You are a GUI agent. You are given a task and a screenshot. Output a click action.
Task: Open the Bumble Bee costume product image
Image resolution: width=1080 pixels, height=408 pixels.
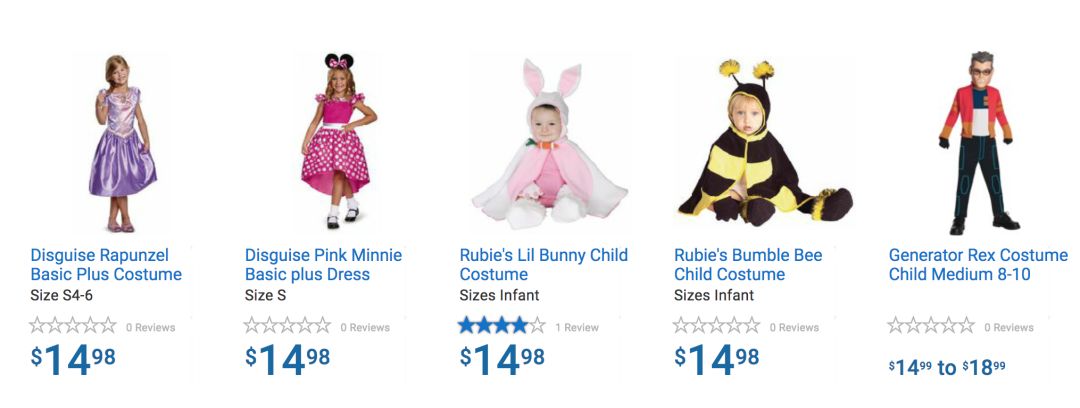click(764, 143)
